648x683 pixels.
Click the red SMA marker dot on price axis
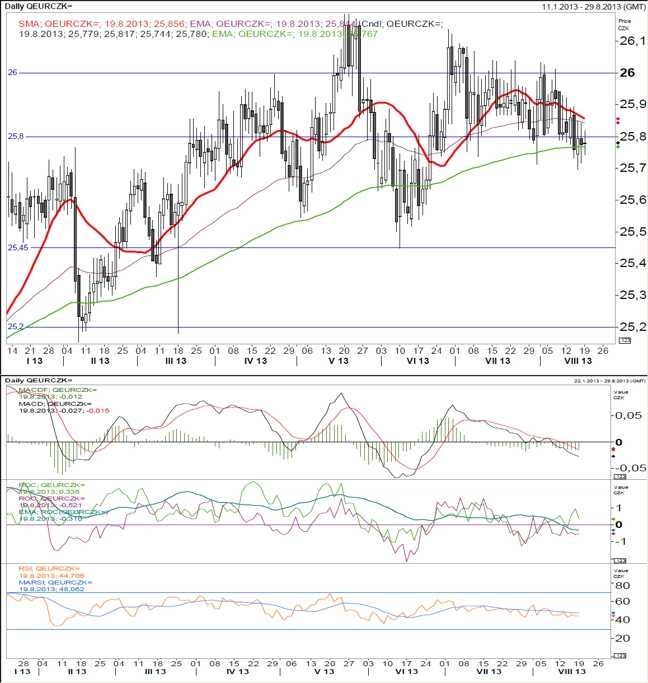tap(618, 118)
